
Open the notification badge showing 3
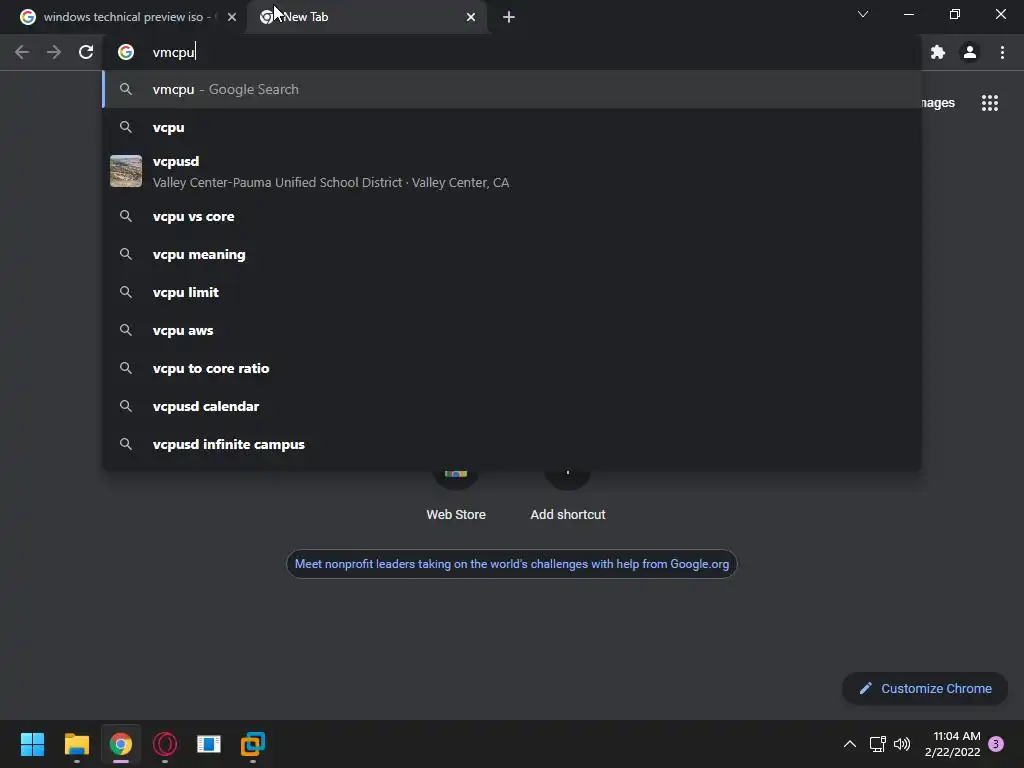(x=996, y=744)
